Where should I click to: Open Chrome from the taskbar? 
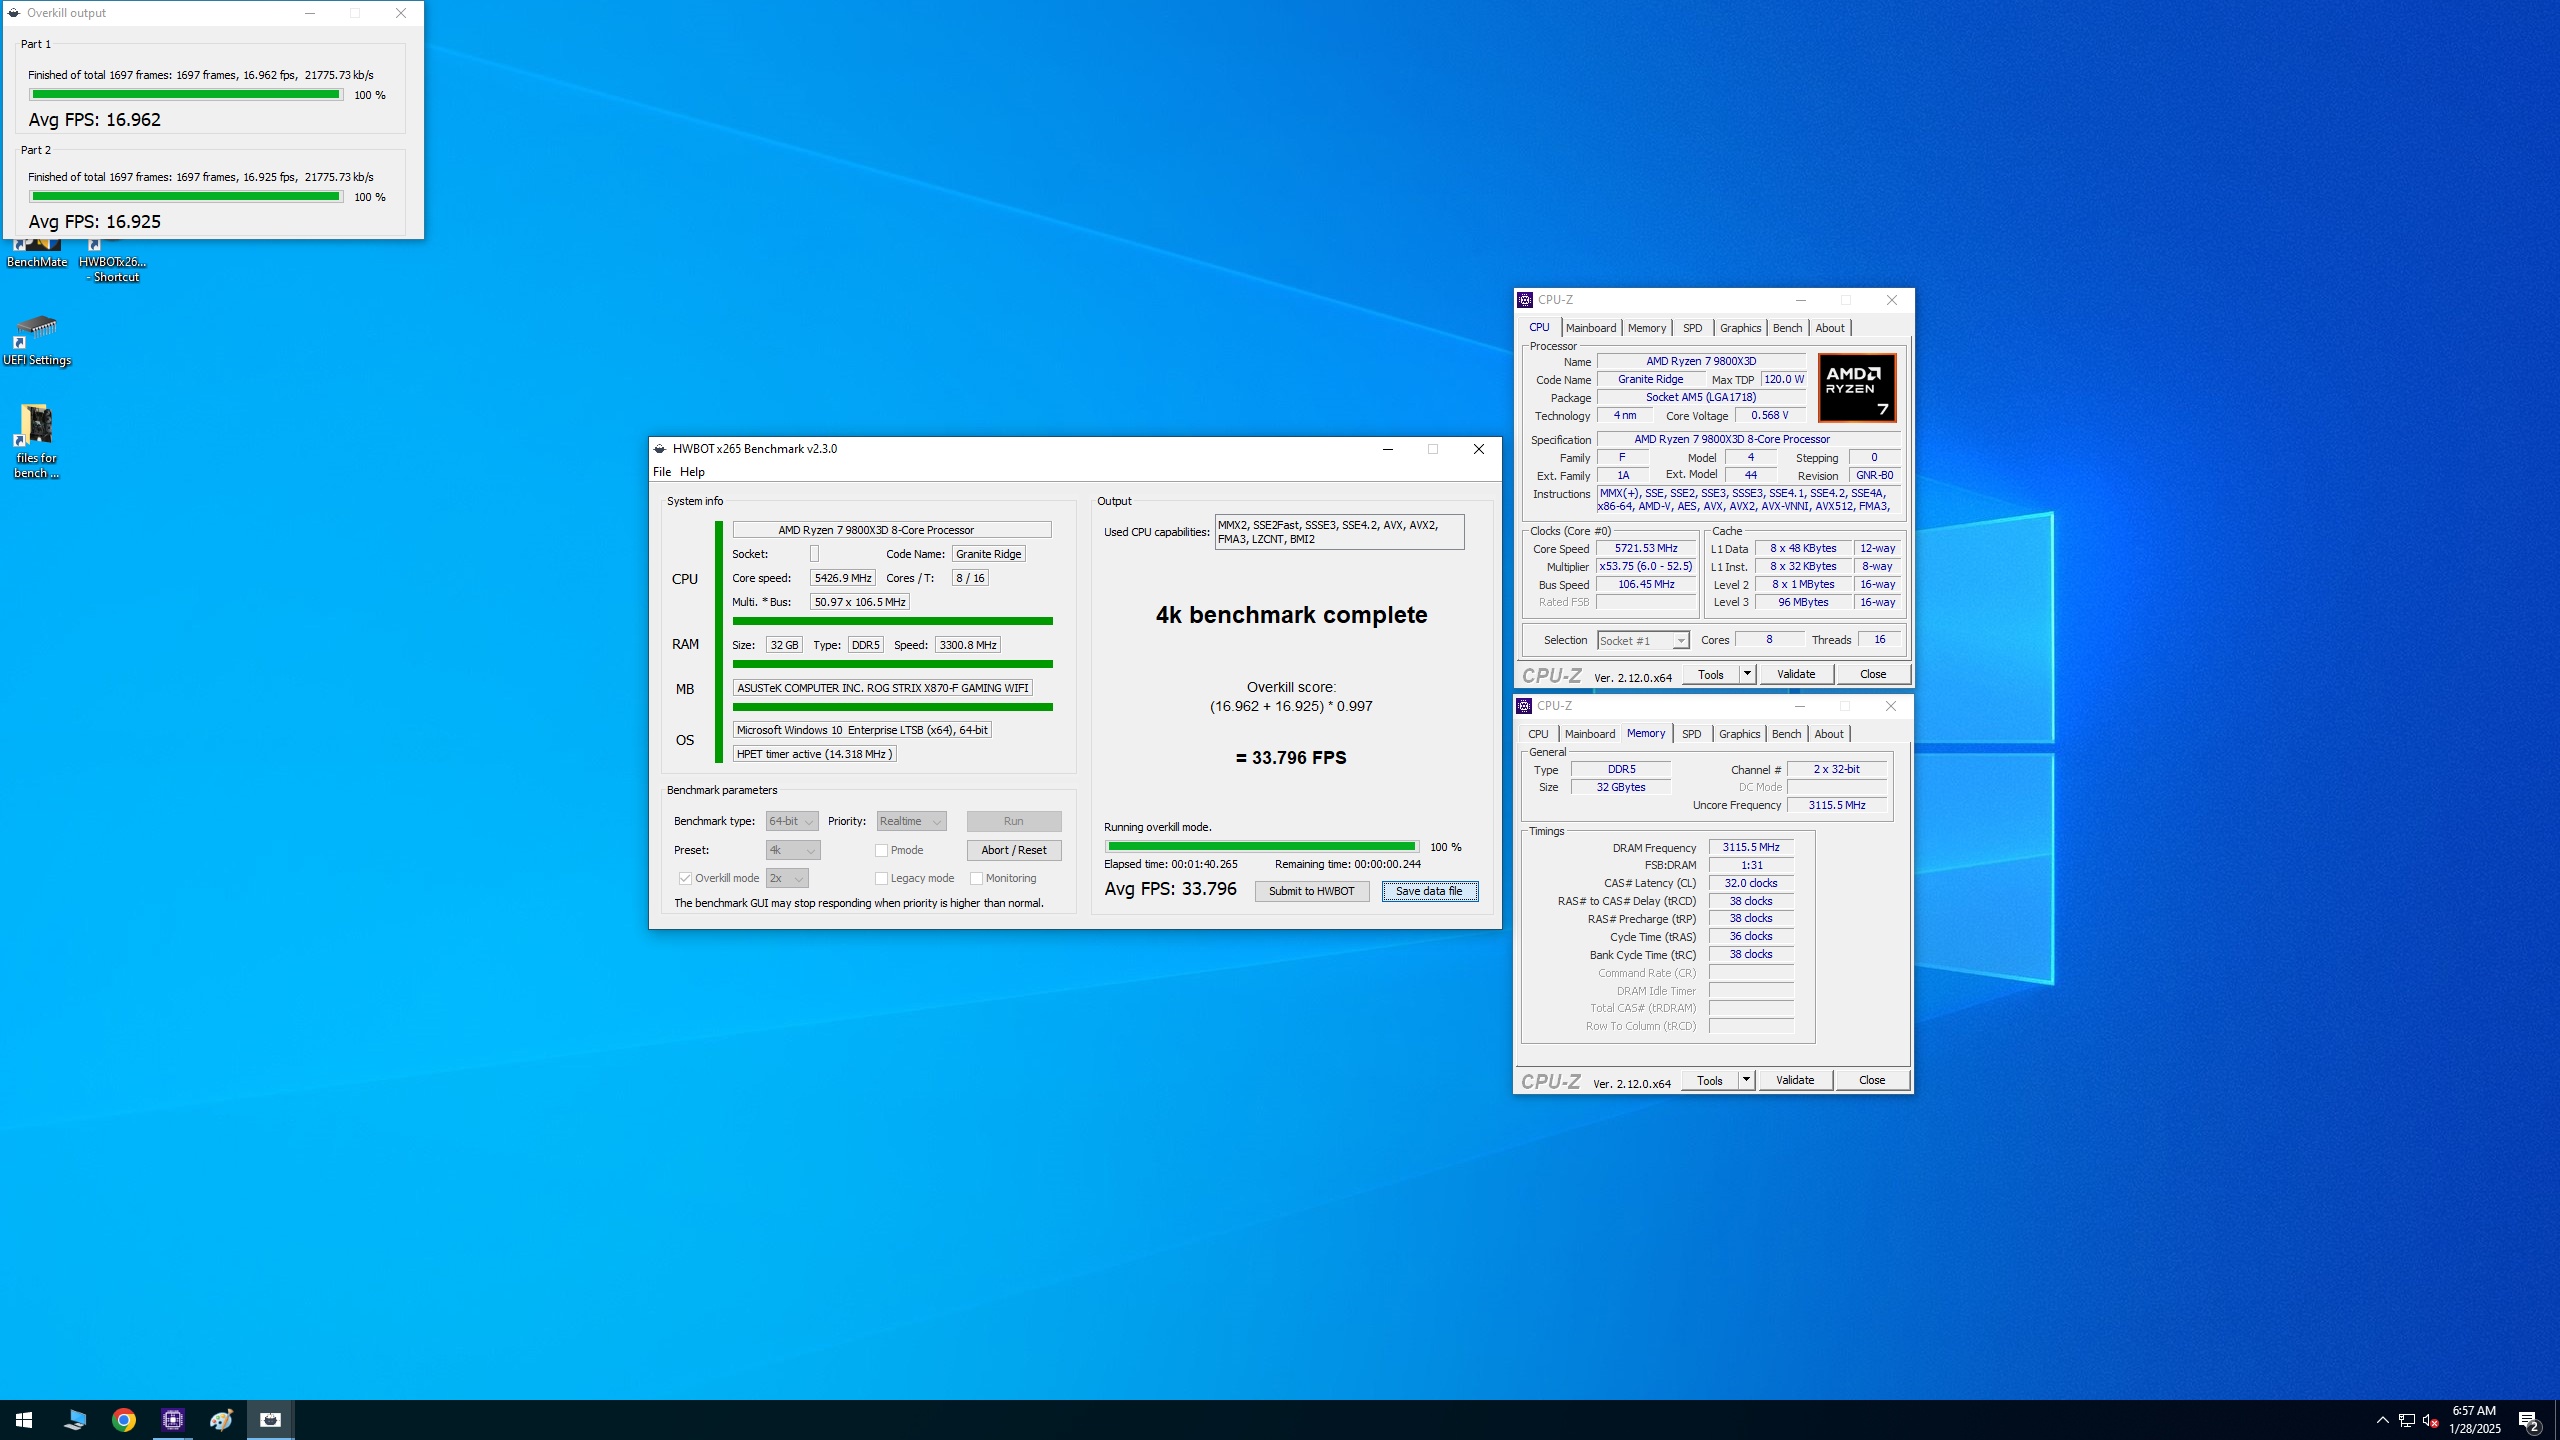point(123,1419)
